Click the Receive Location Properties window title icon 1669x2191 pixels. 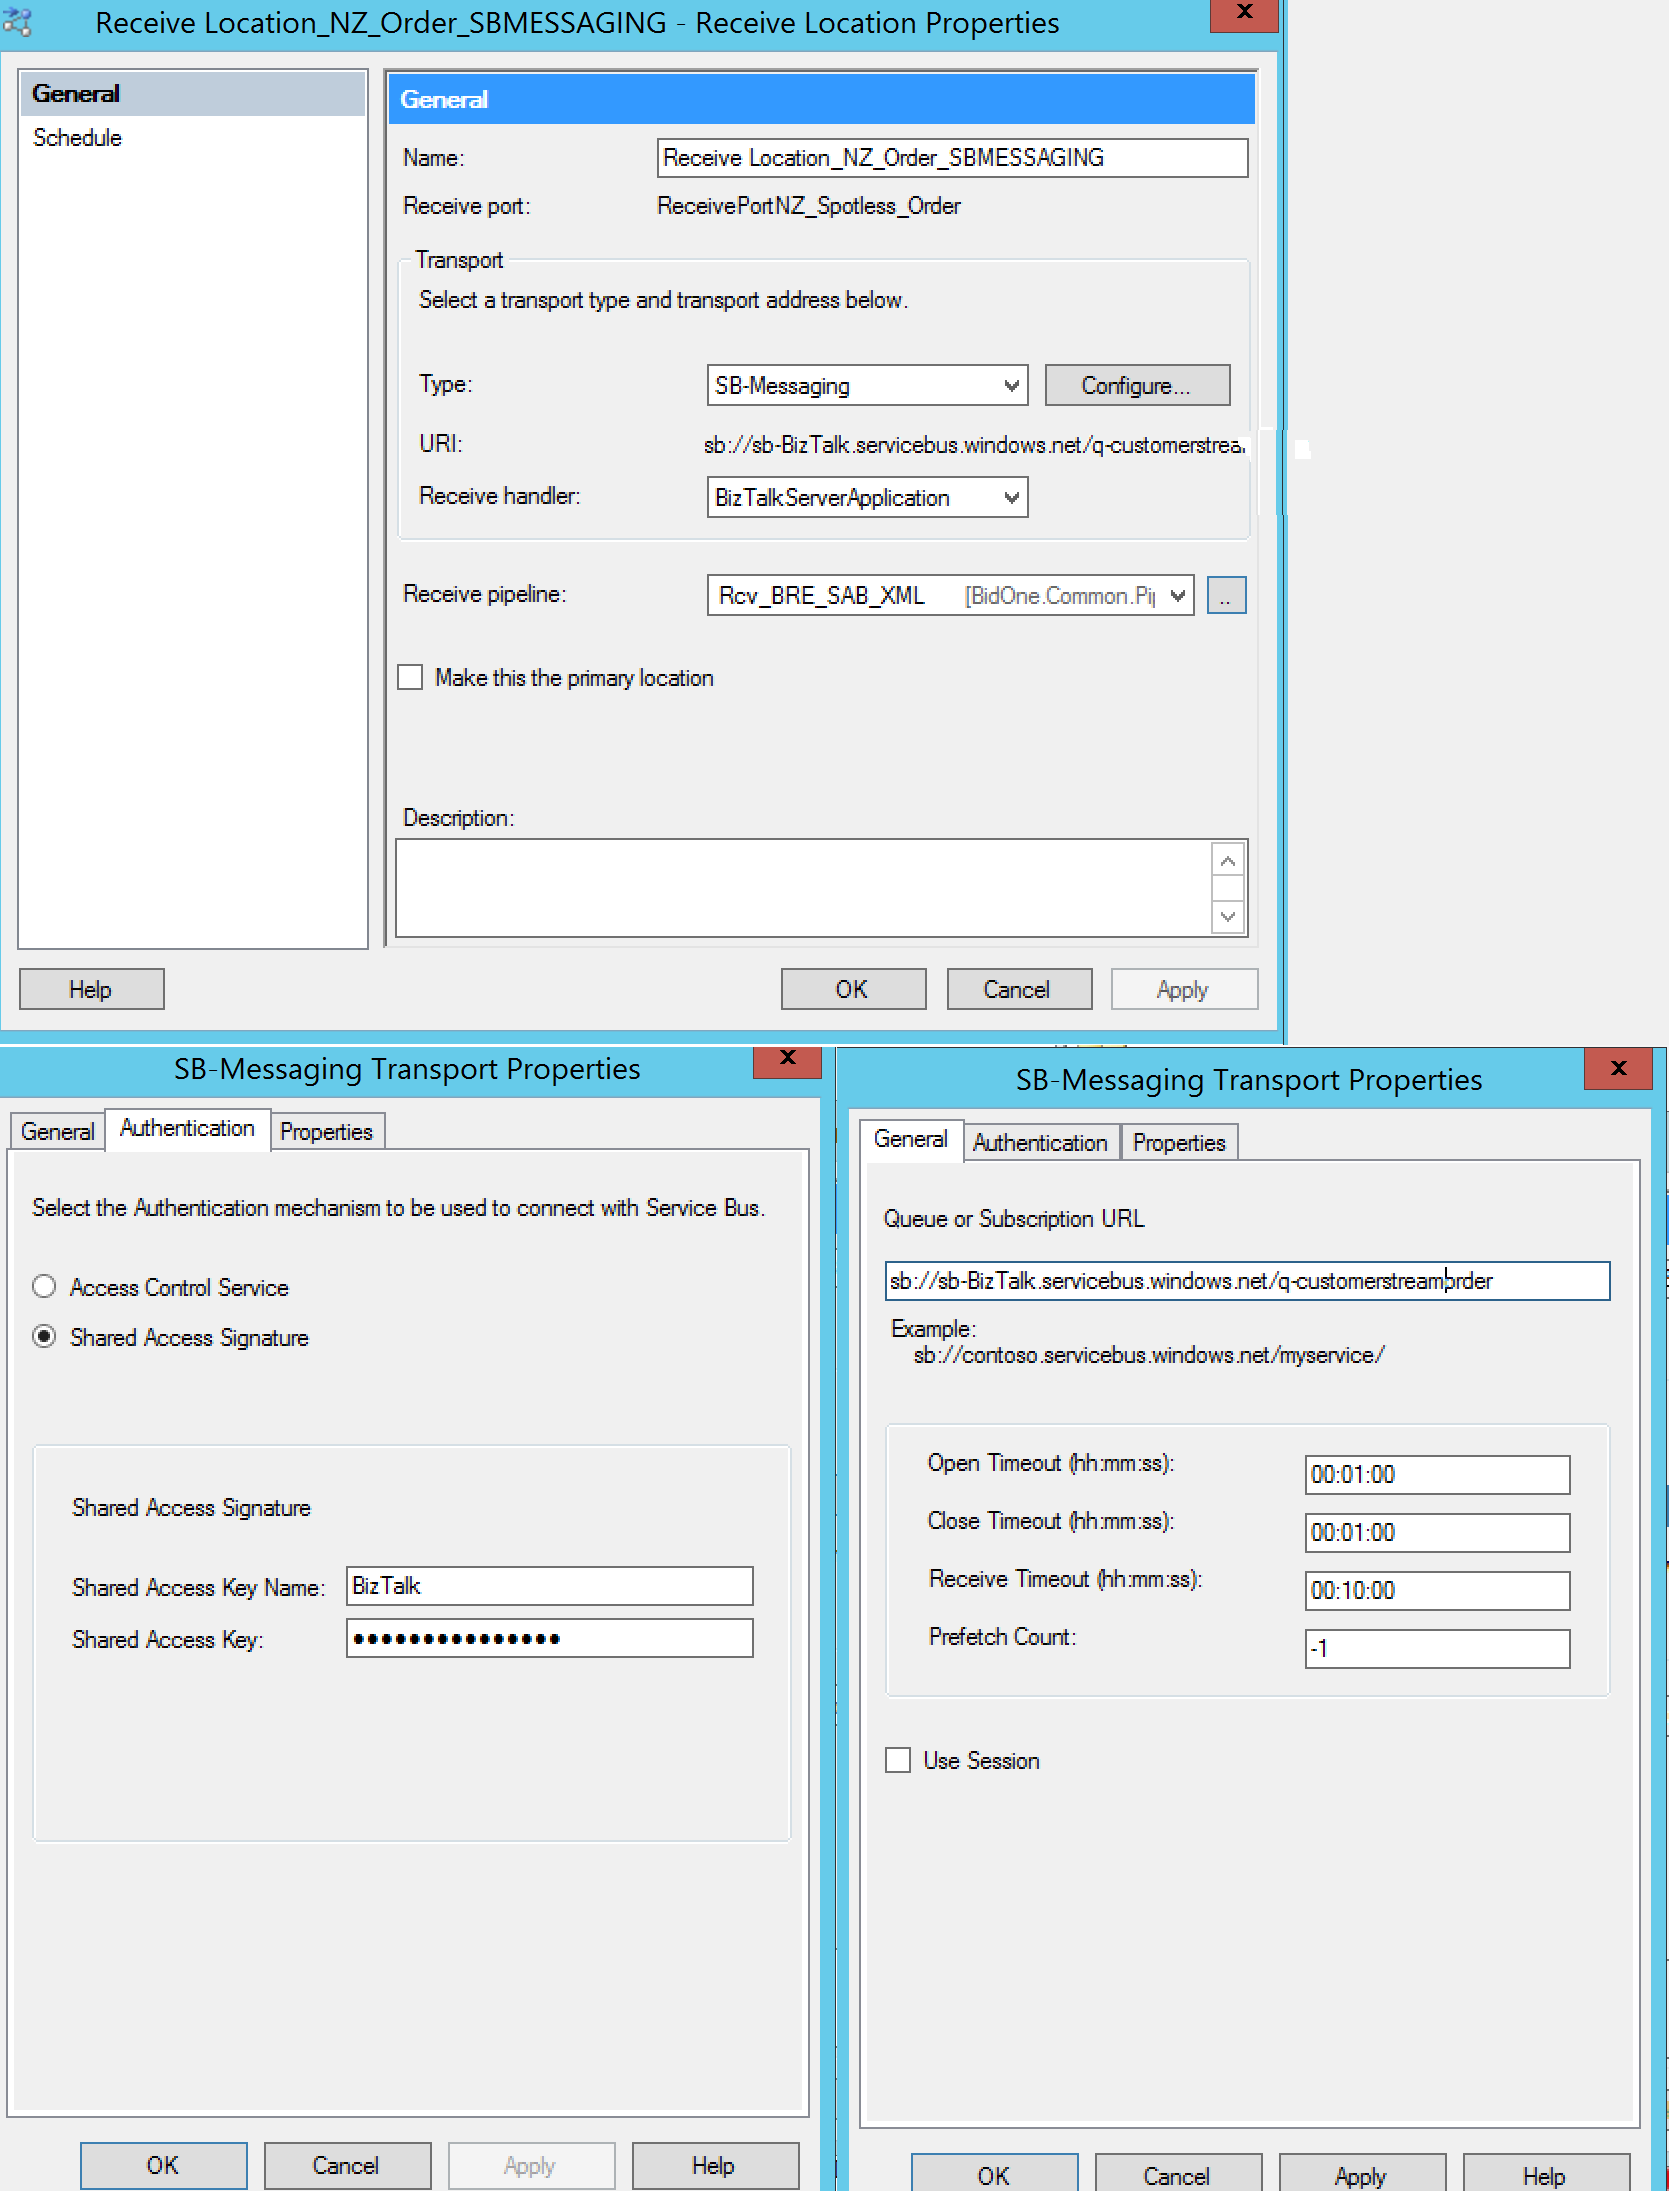(17, 21)
